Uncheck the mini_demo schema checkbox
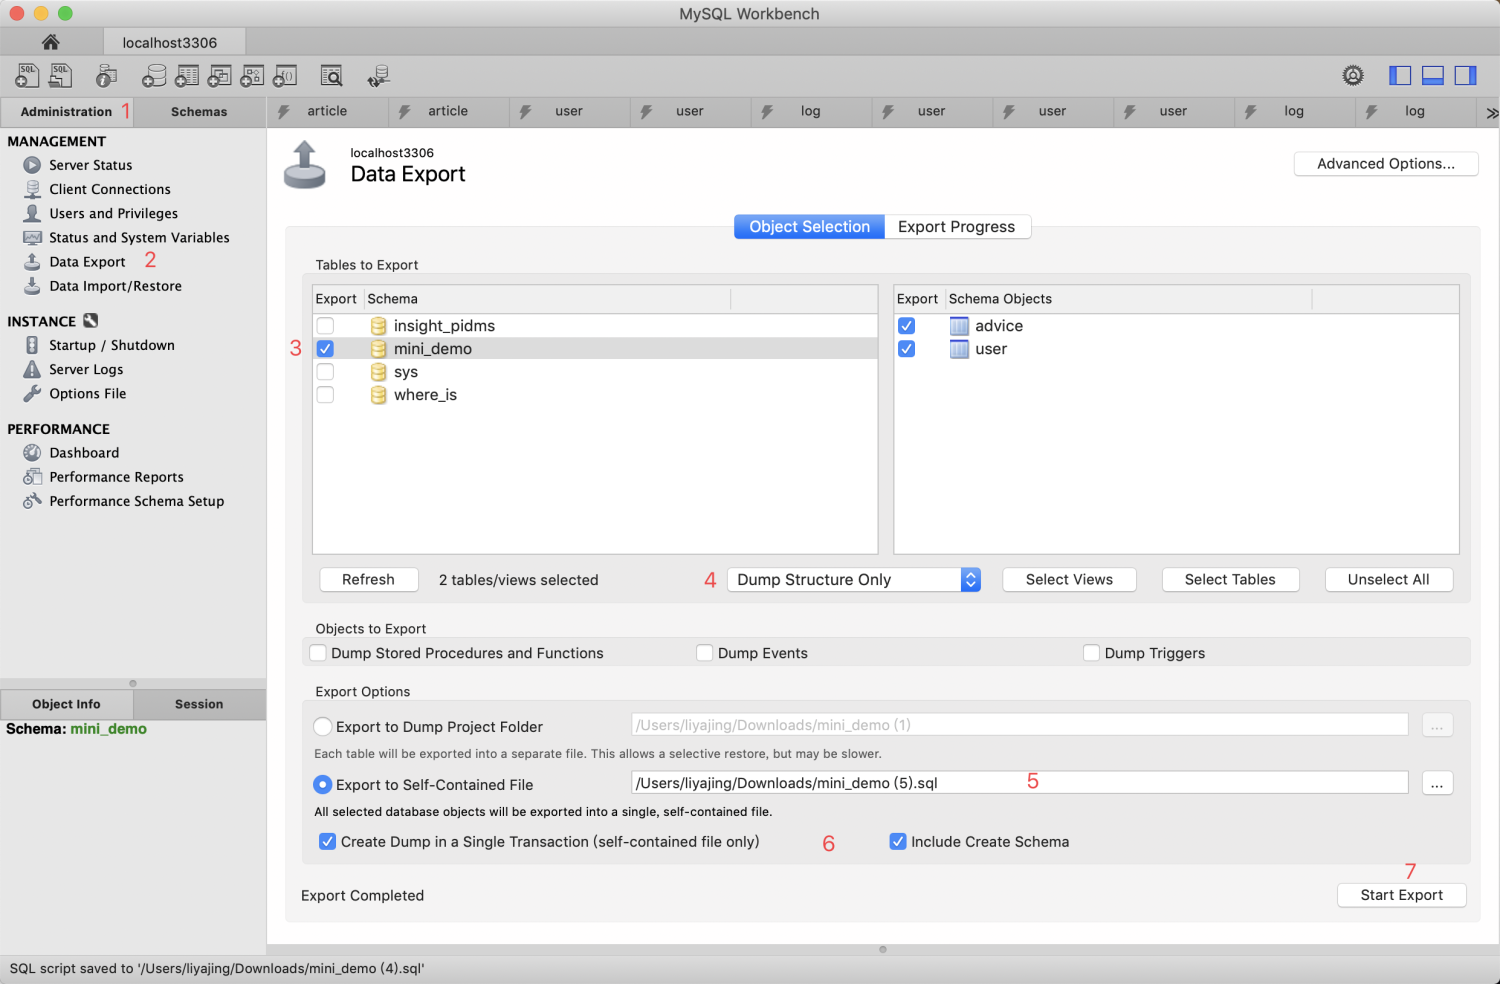The height and width of the screenshot is (984, 1500). [x=325, y=349]
